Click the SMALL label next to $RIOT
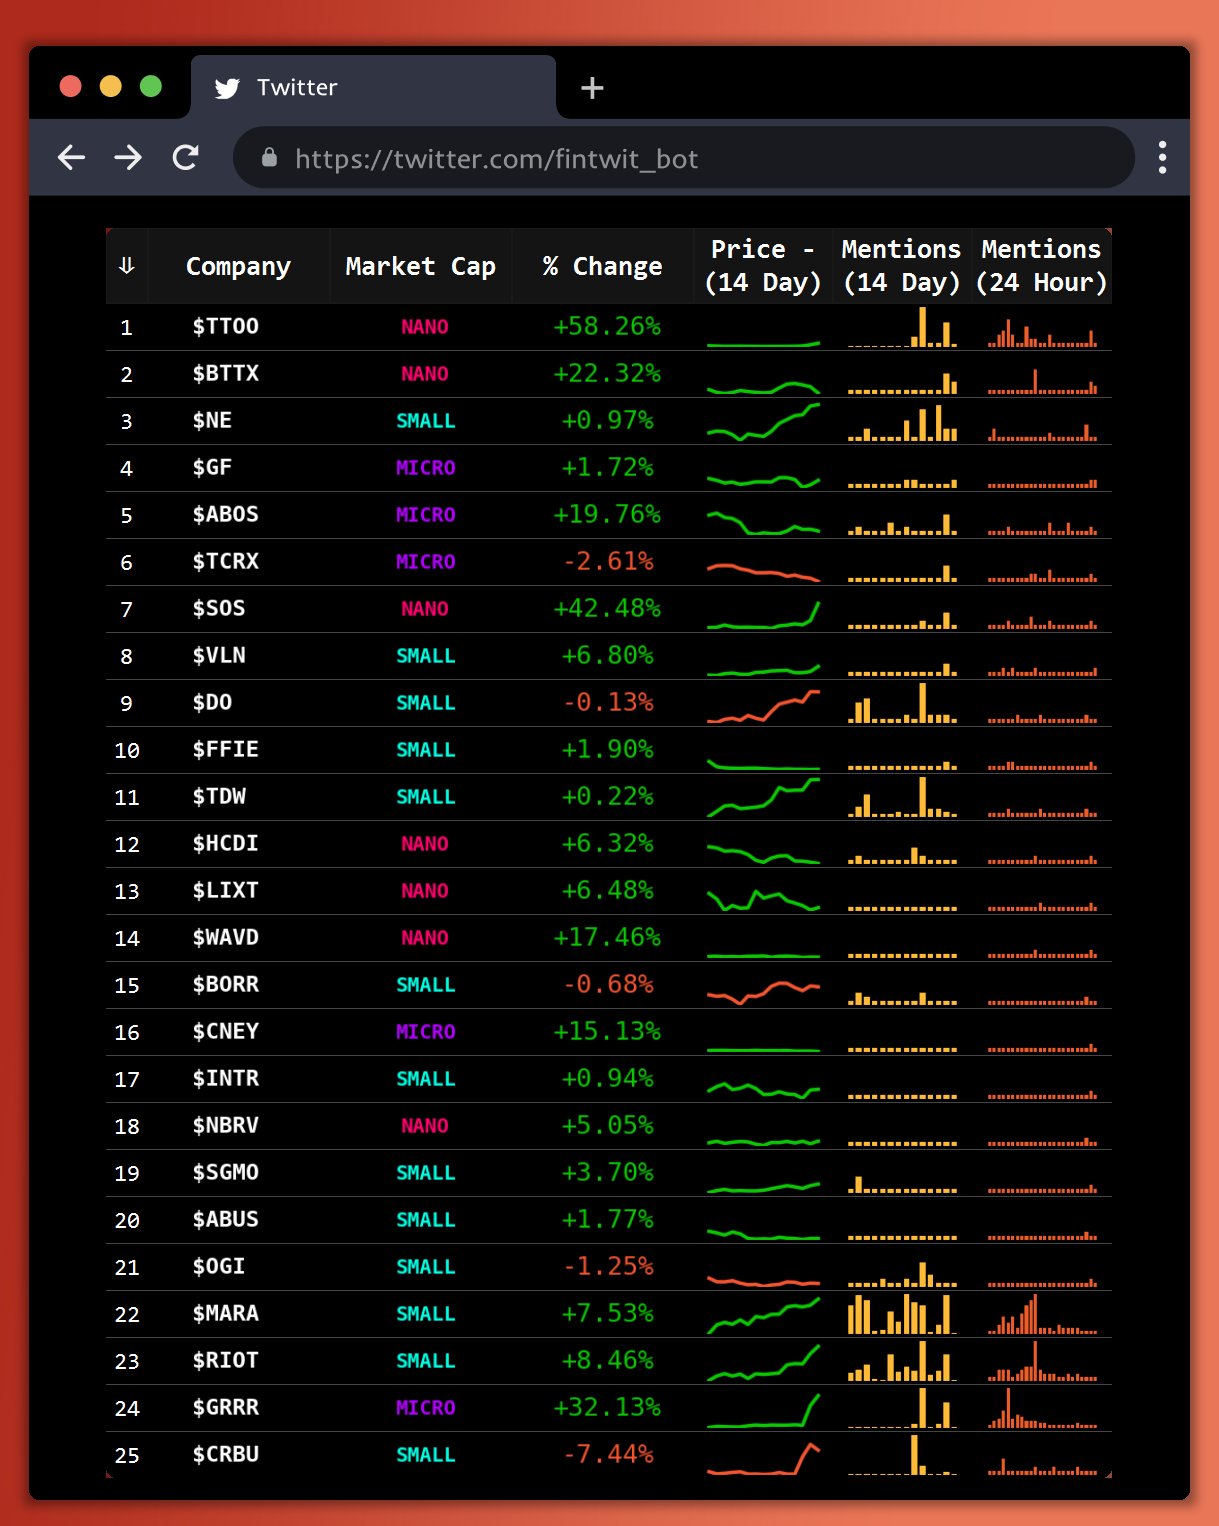 [x=425, y=1360]
